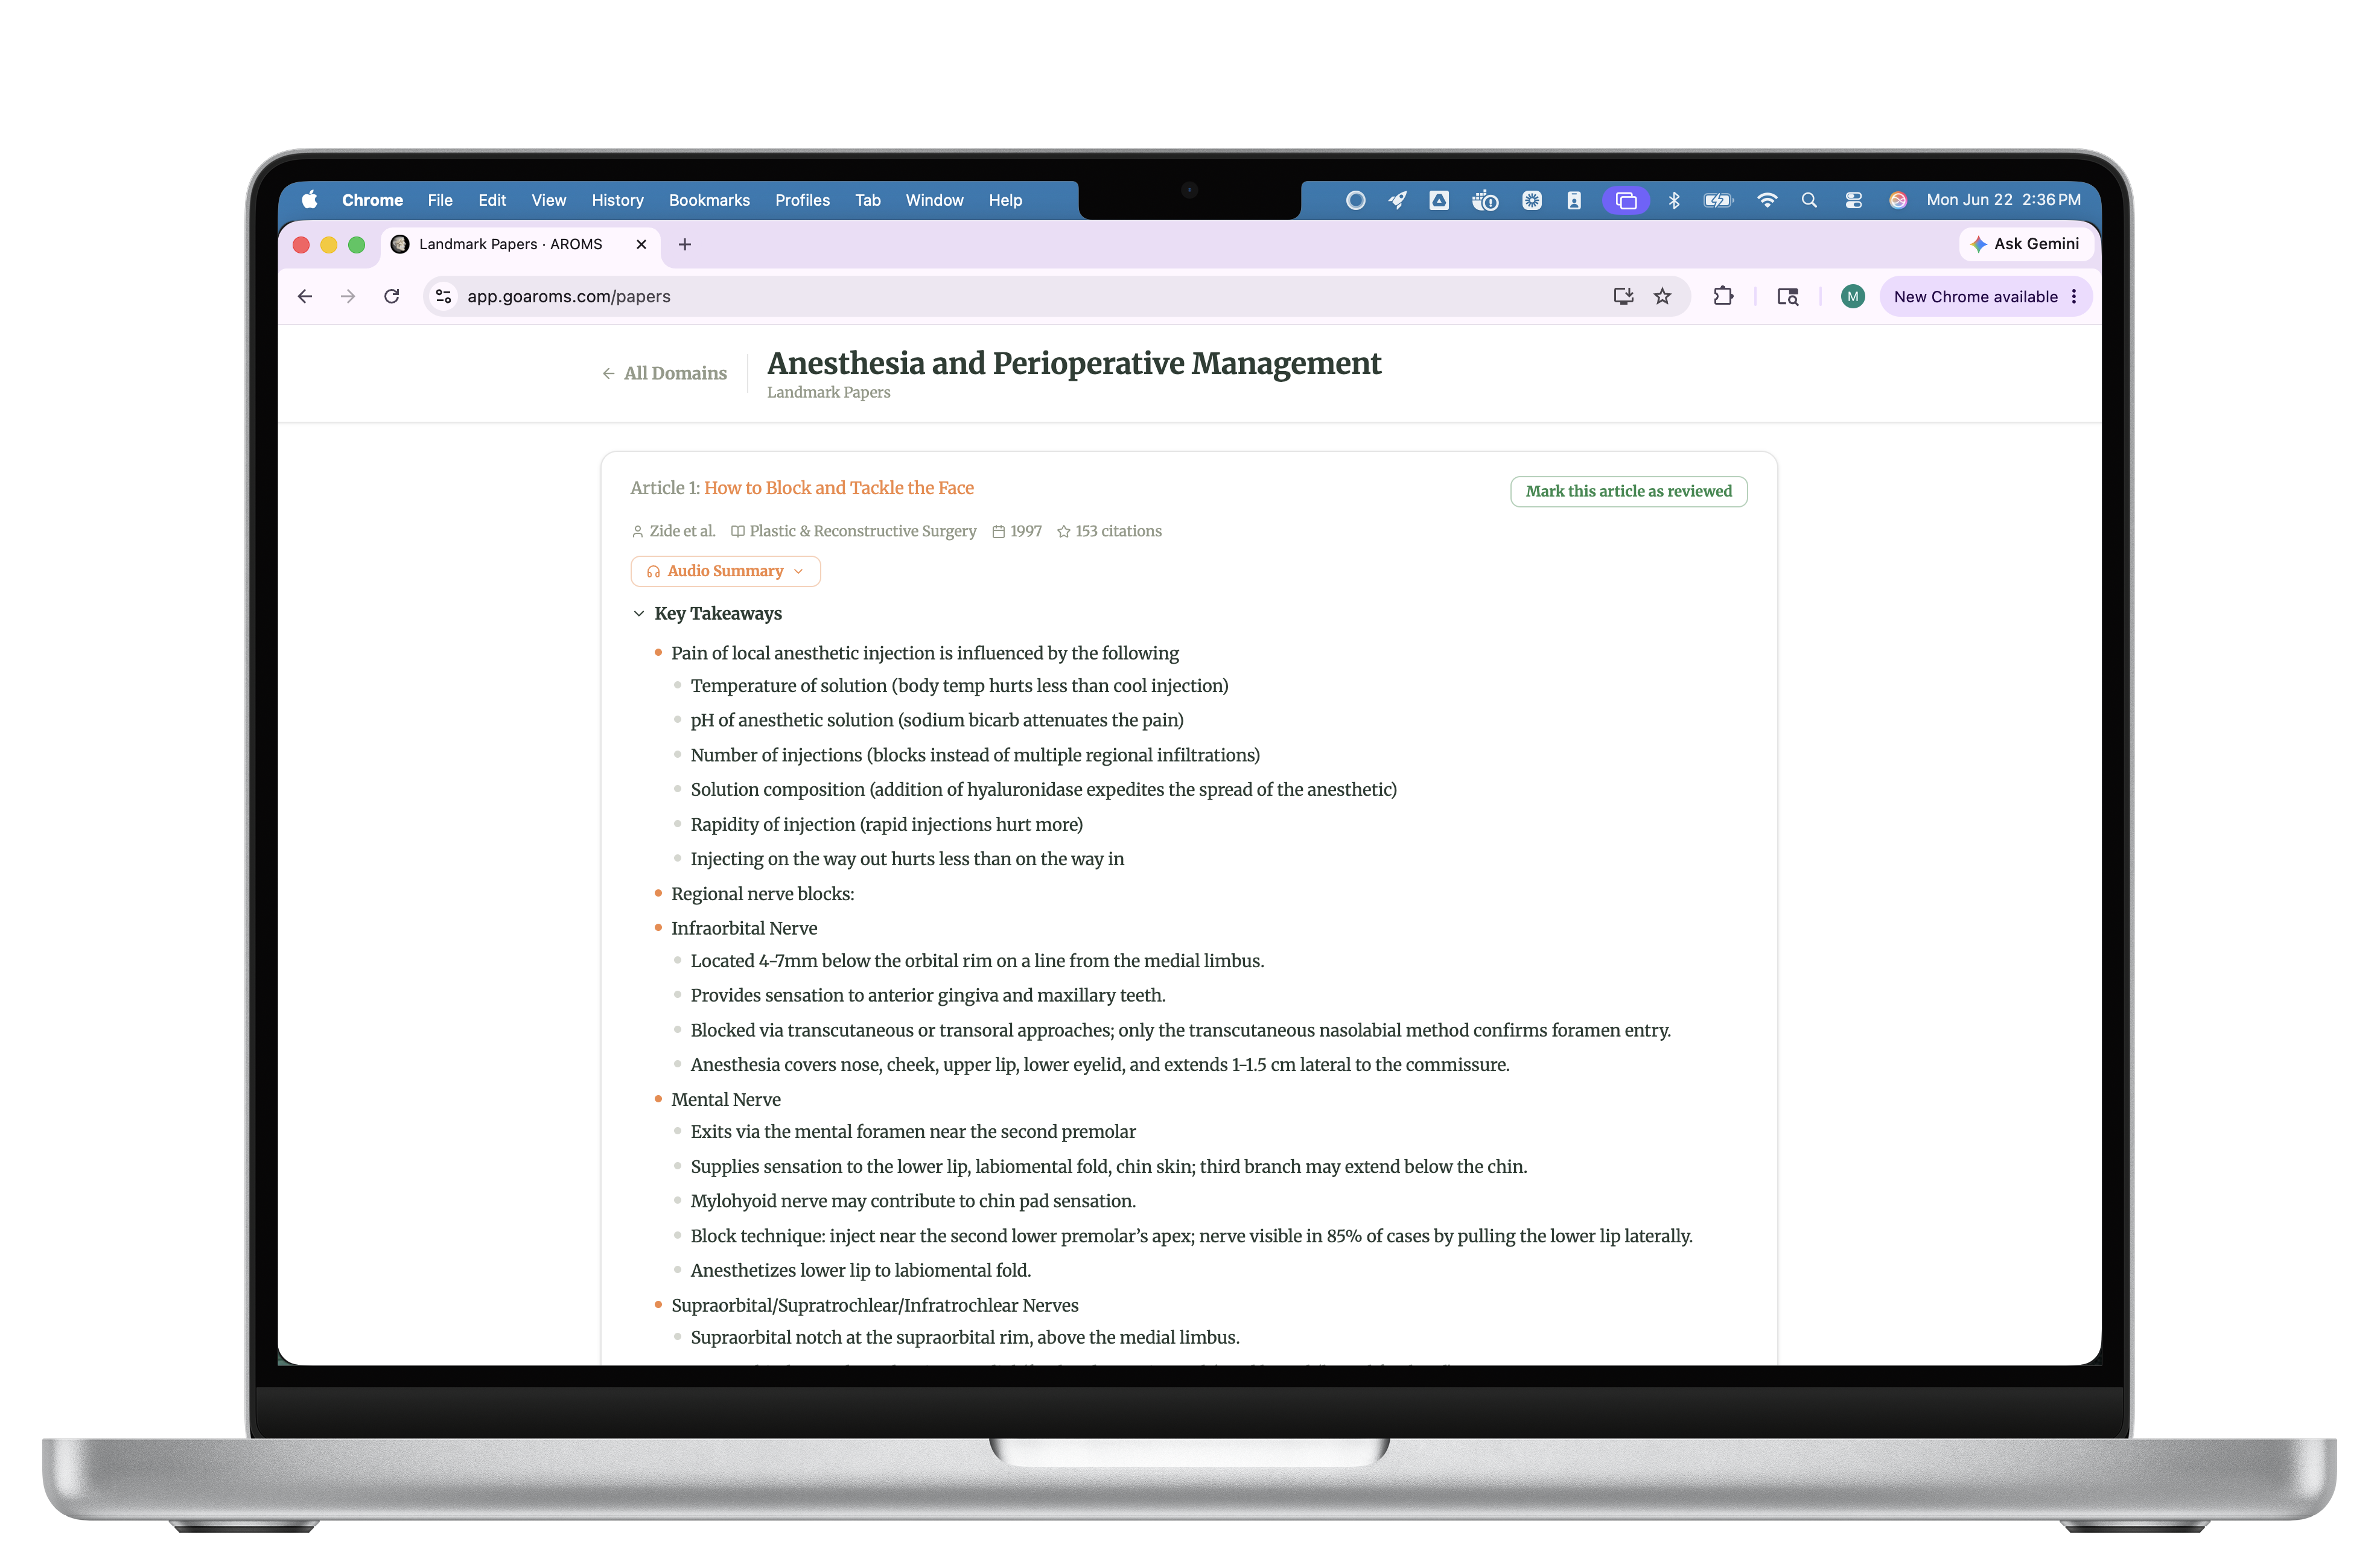Viewport: 2380px width, 1547px height.
Task: Open the Bookmarks menu
Action: (709, 200)
